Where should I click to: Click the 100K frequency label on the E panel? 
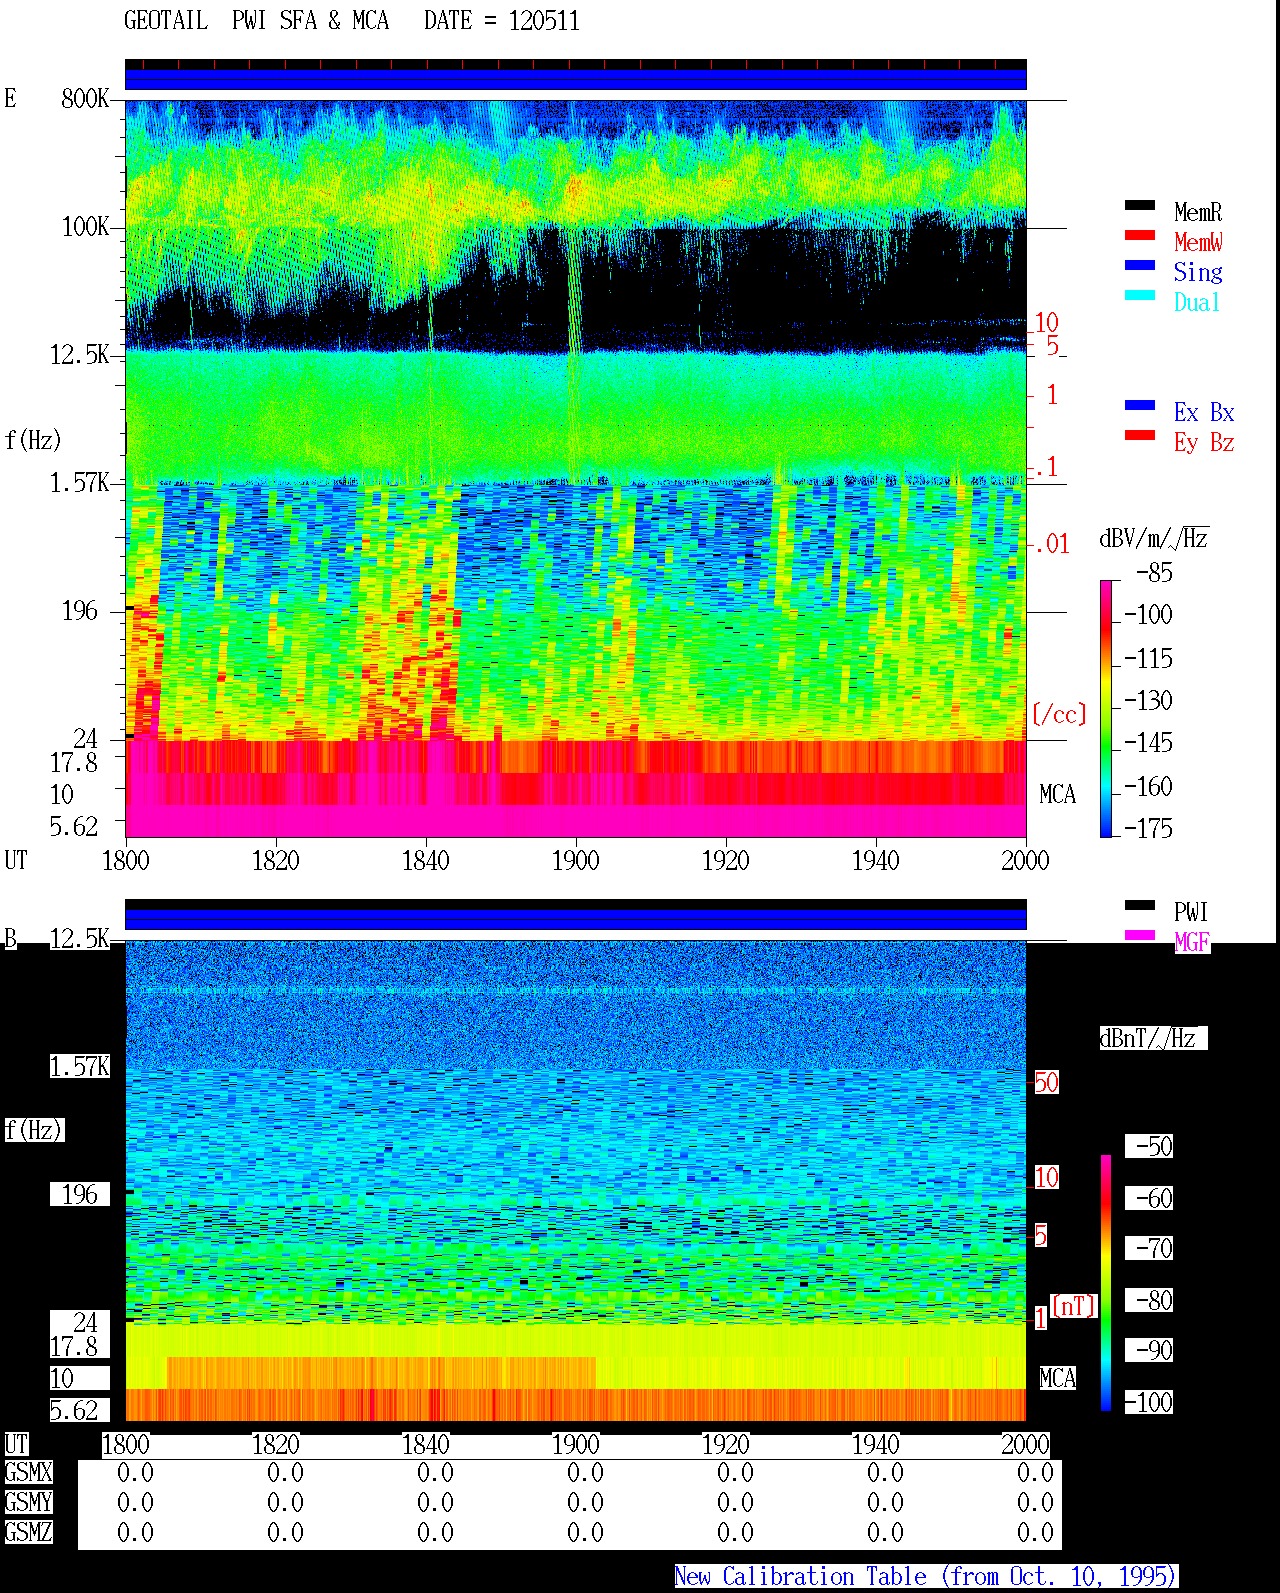pos(85,227)
